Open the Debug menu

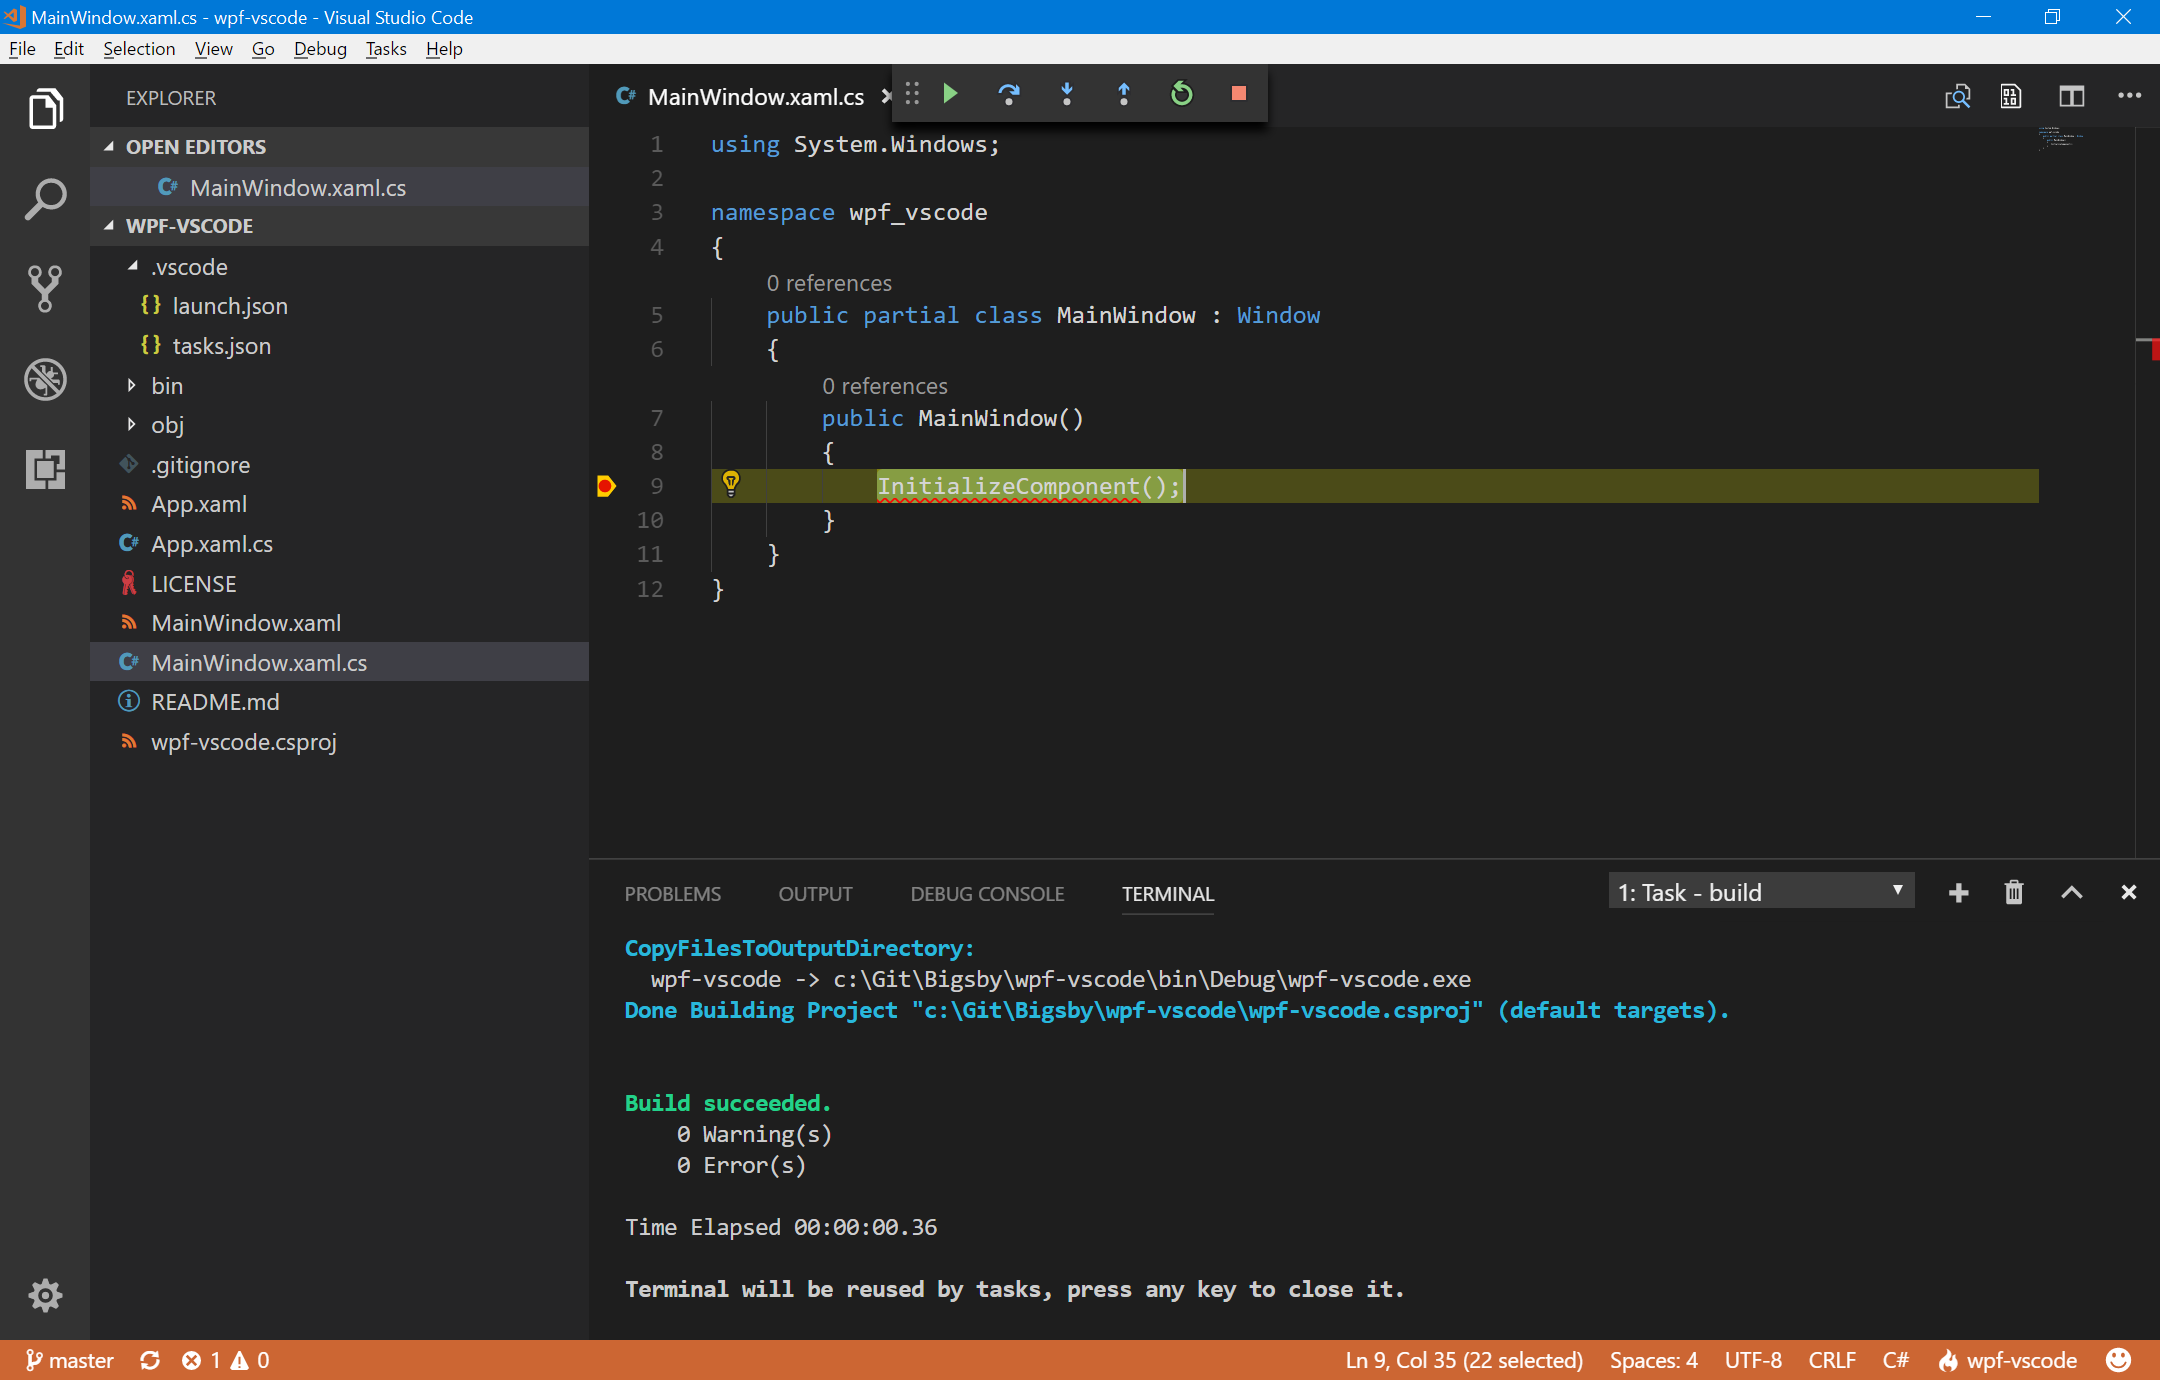click(x=319, y=49)
